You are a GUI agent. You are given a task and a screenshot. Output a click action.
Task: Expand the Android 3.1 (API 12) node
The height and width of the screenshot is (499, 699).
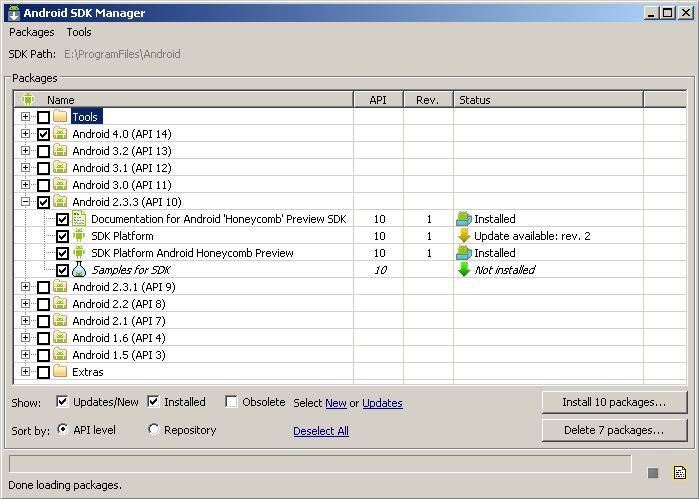(x=25, y=167)
